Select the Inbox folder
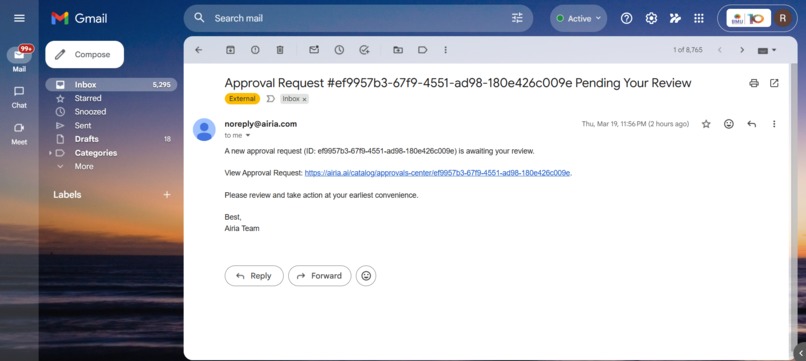Image resolution: width=806 pixels, height=361 pixels. 111,85
